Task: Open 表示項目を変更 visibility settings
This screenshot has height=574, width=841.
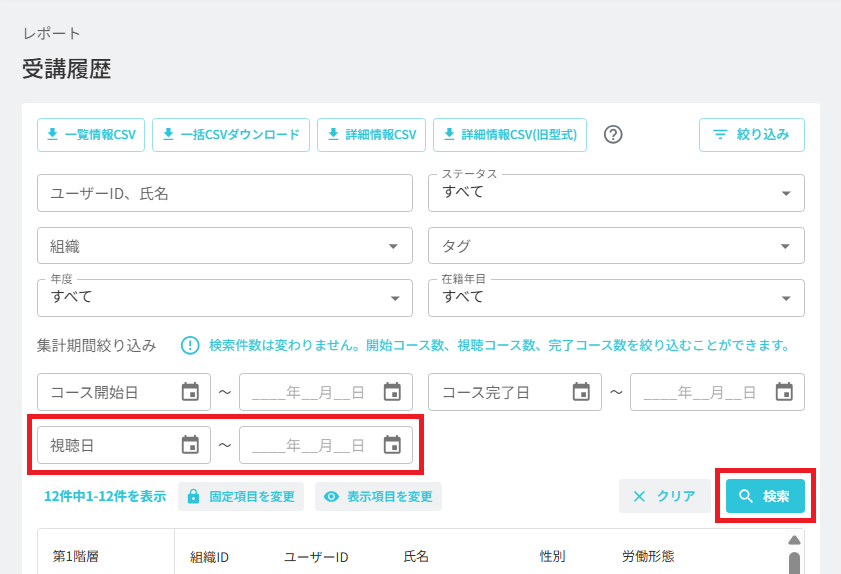Action: [378, 497]
